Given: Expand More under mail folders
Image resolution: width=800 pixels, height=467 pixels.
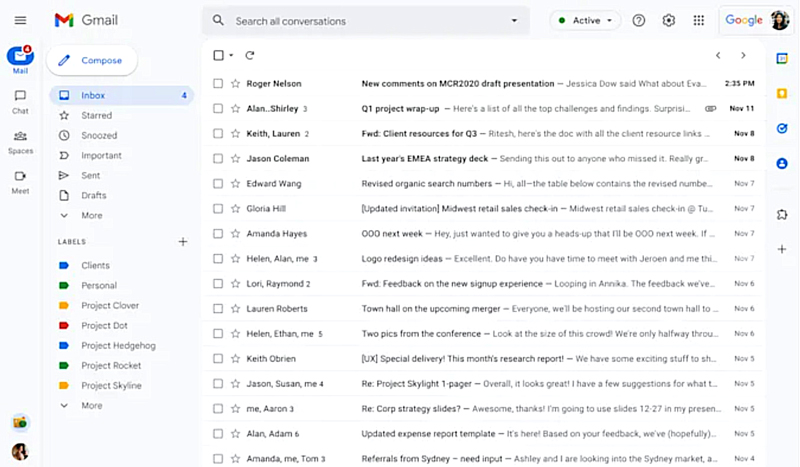Looking at the screenshot, I should pyautogui.click(x=91, y=216).
